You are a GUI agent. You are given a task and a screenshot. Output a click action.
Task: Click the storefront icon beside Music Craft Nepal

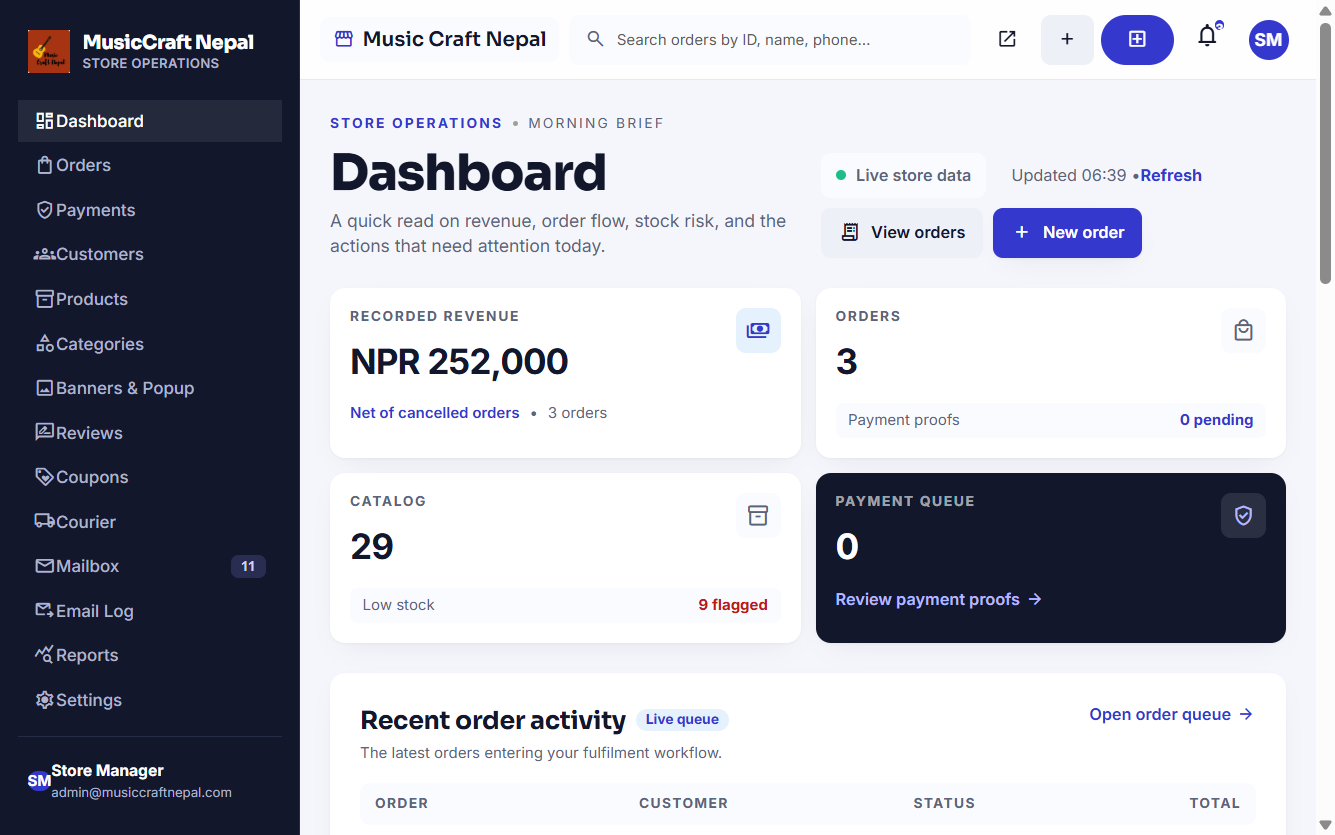(344, 40)
